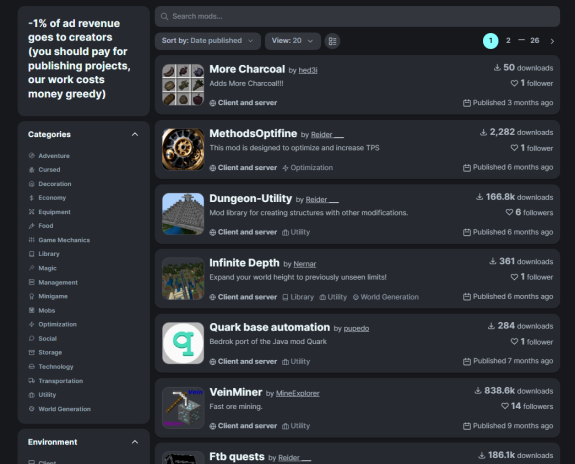This screenshot has height=464, width=575.
Task: Filter by the Storage category
Action: pos(45,352)
